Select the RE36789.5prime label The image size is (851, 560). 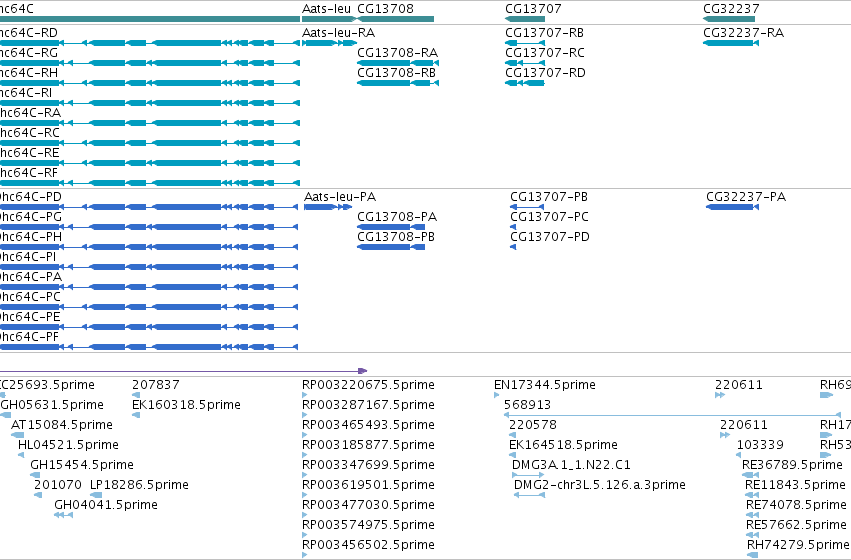(792, 465)
